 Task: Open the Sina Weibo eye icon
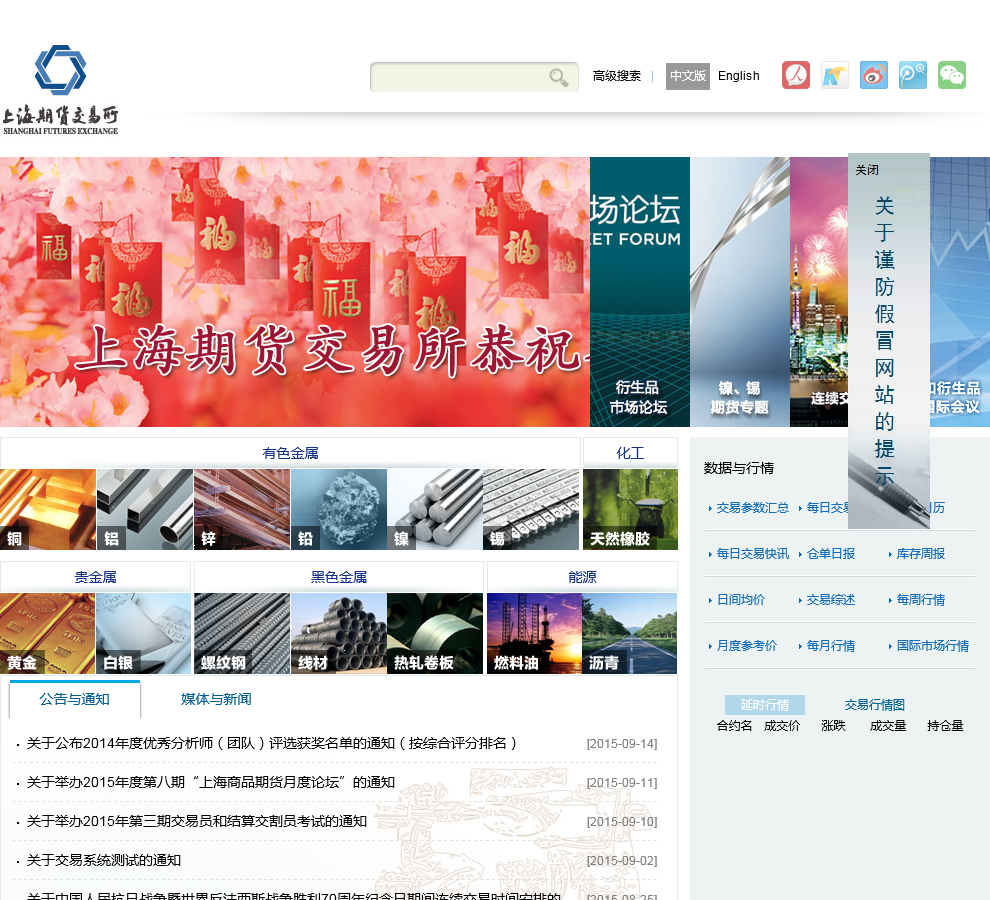pyautogui.click(x=874, y=75)
